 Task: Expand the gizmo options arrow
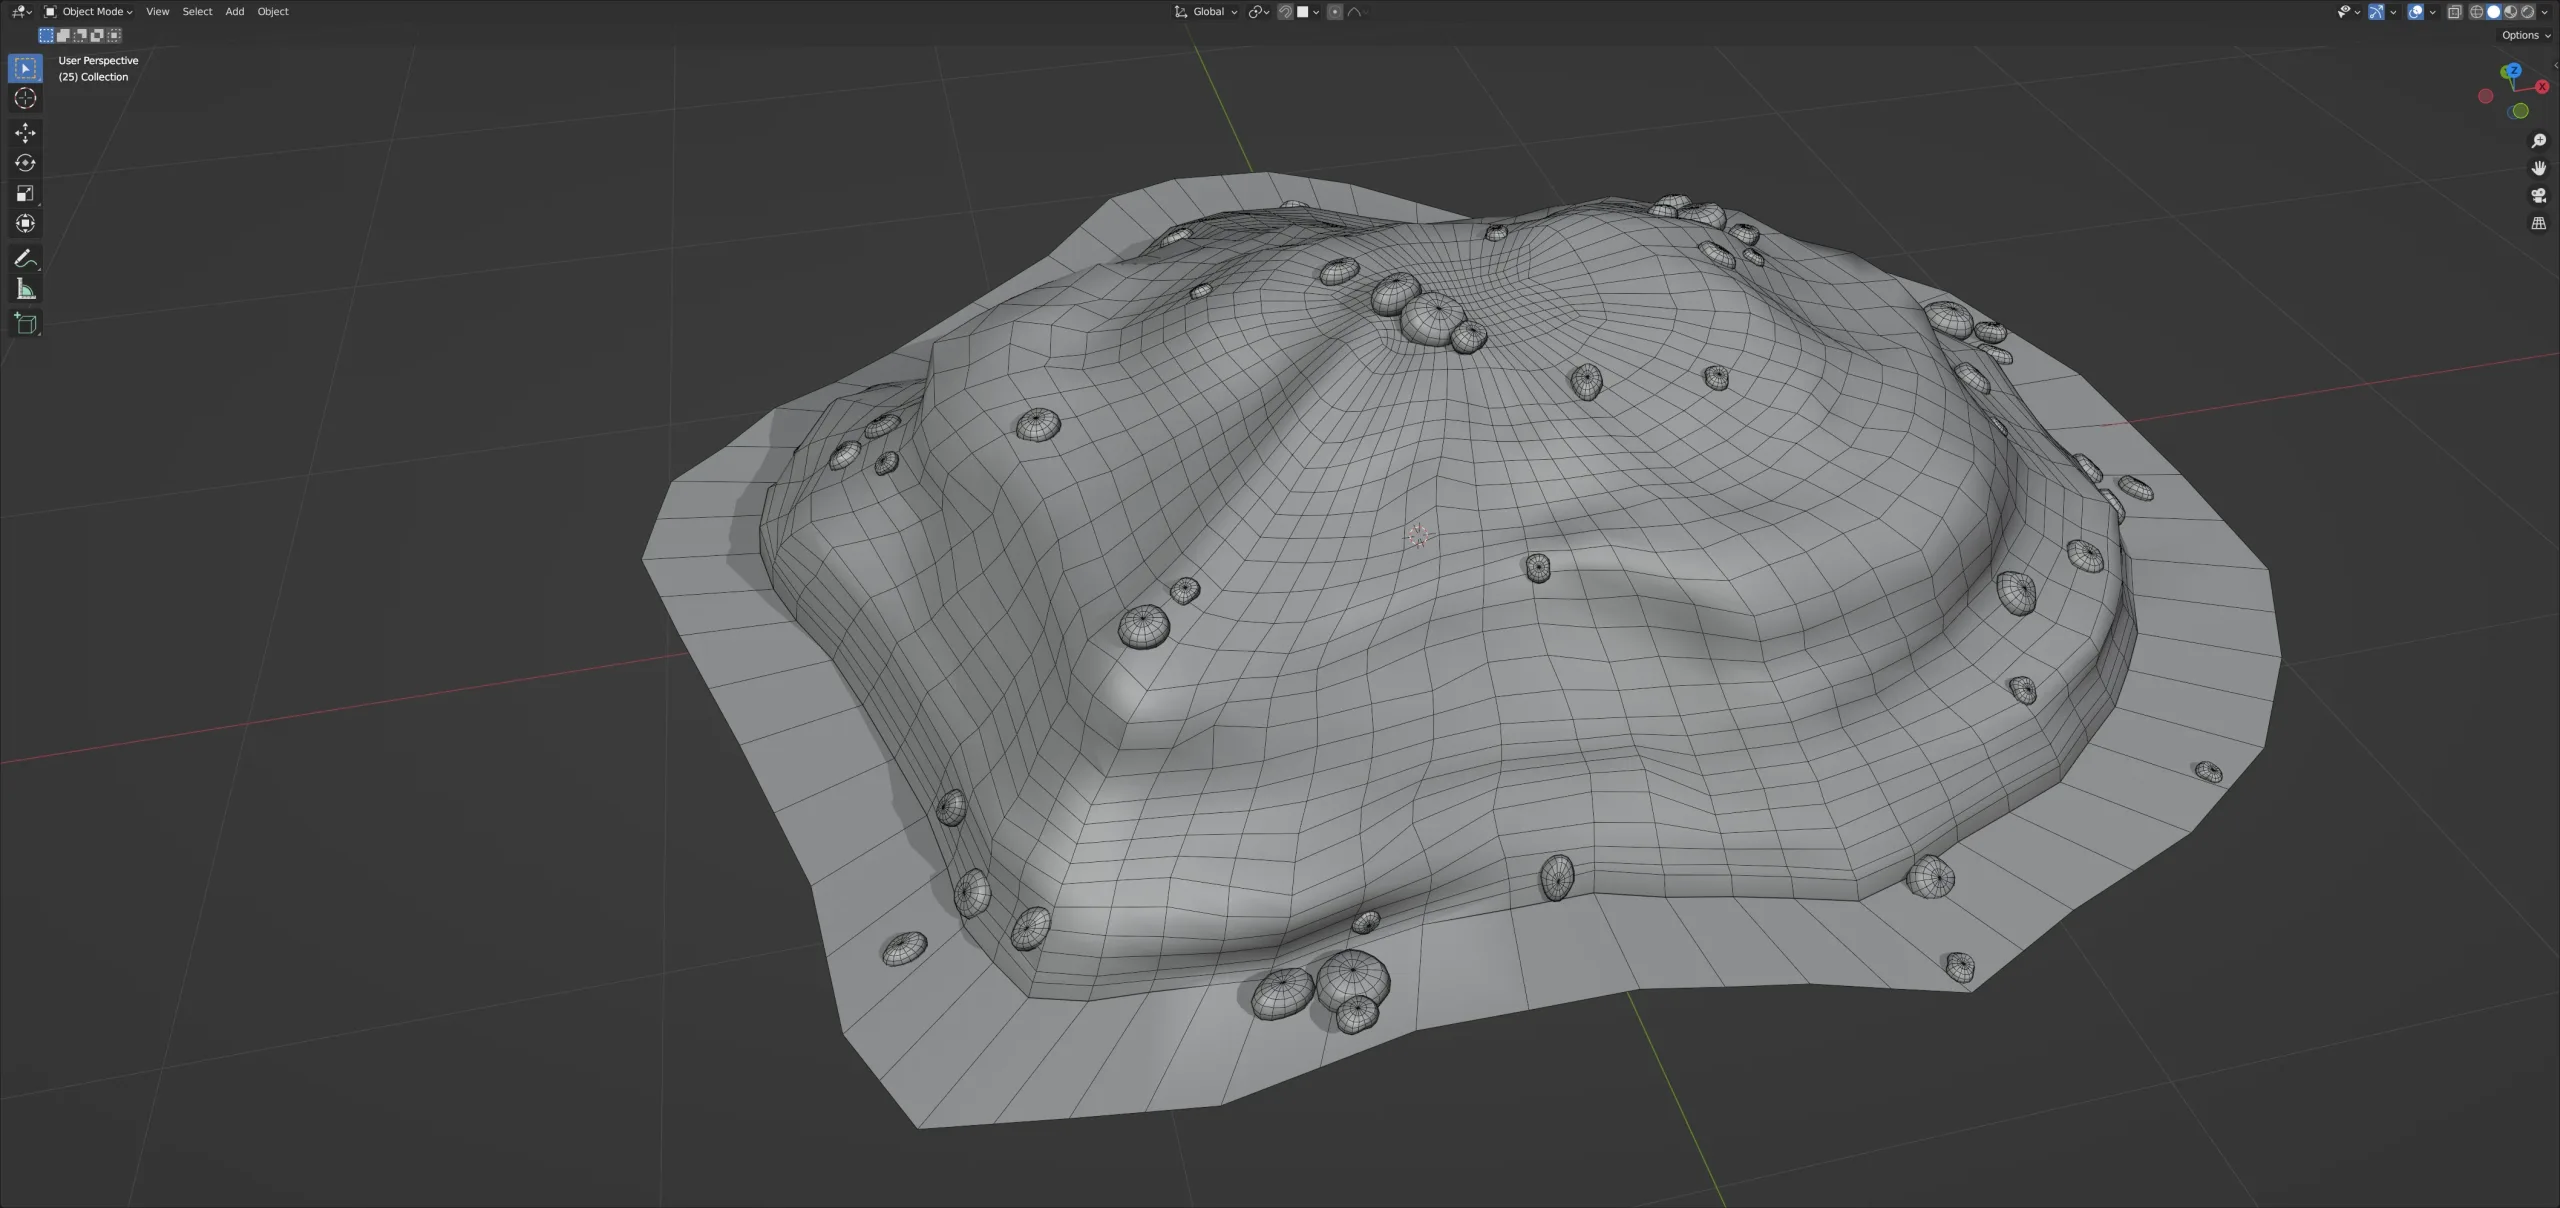coord(2393,12)
